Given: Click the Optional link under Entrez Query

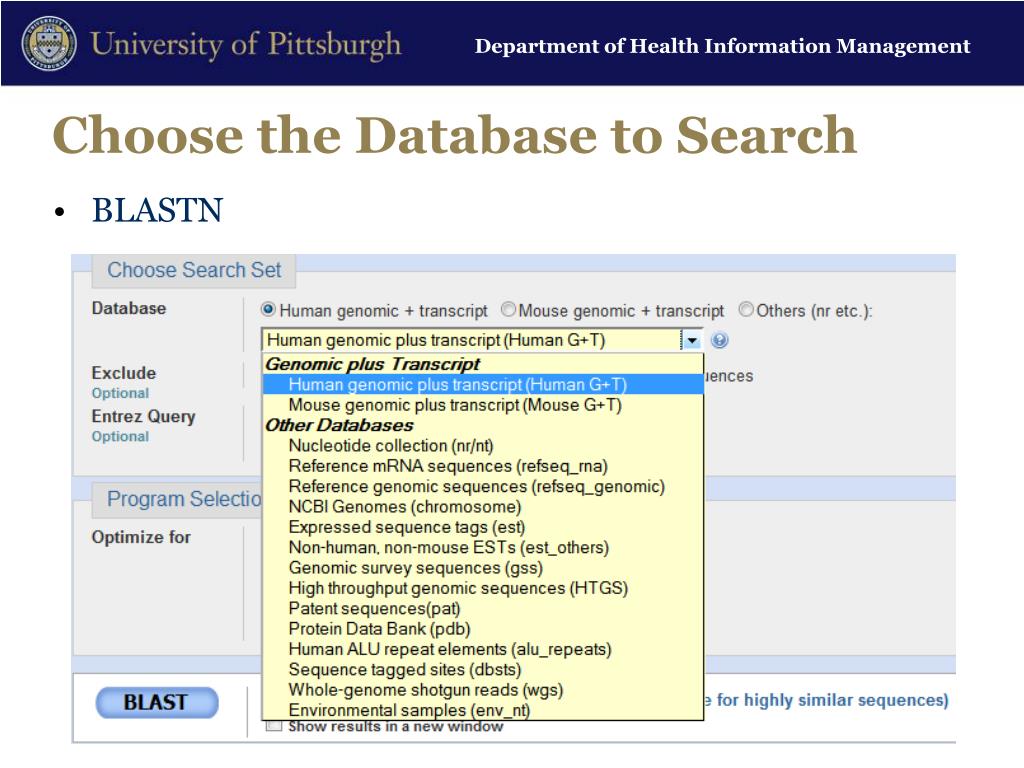Looking at the screenshot, I should pos(120,436).
